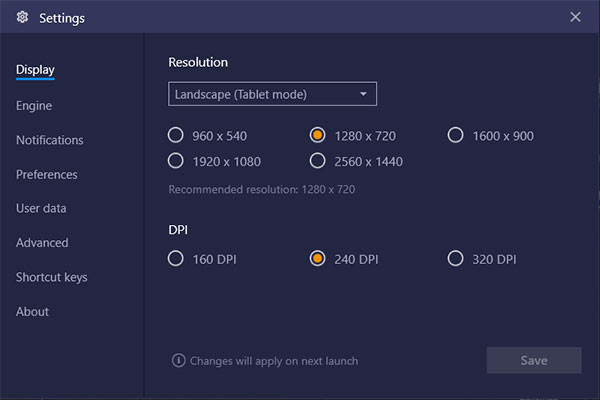Viewport: 600px width, 400px height.
Task: Go to the Notifications section
Action: (x=49, y=140)
